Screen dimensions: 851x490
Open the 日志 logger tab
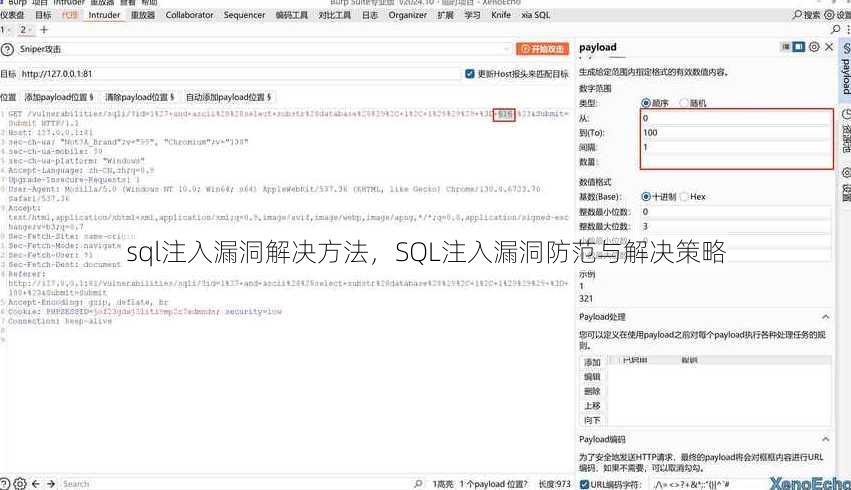[x=370, y=15]
